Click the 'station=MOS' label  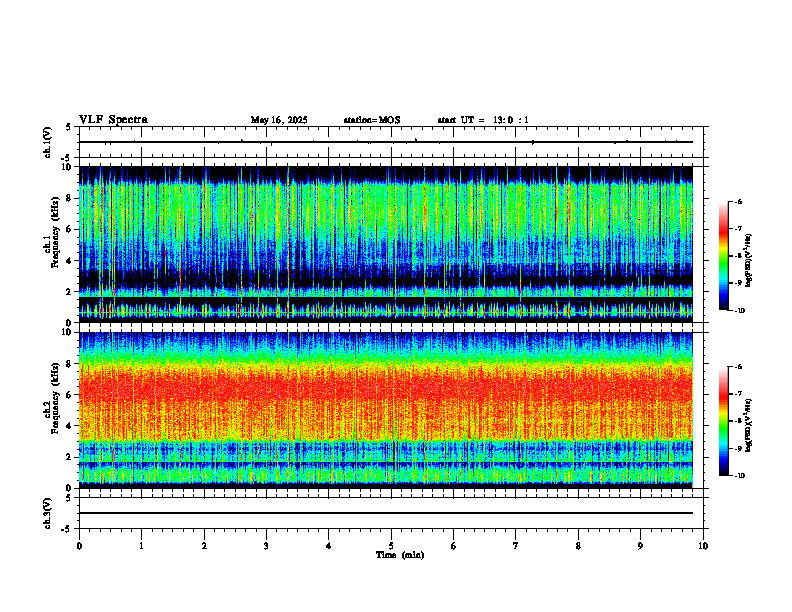click(372, 120)
